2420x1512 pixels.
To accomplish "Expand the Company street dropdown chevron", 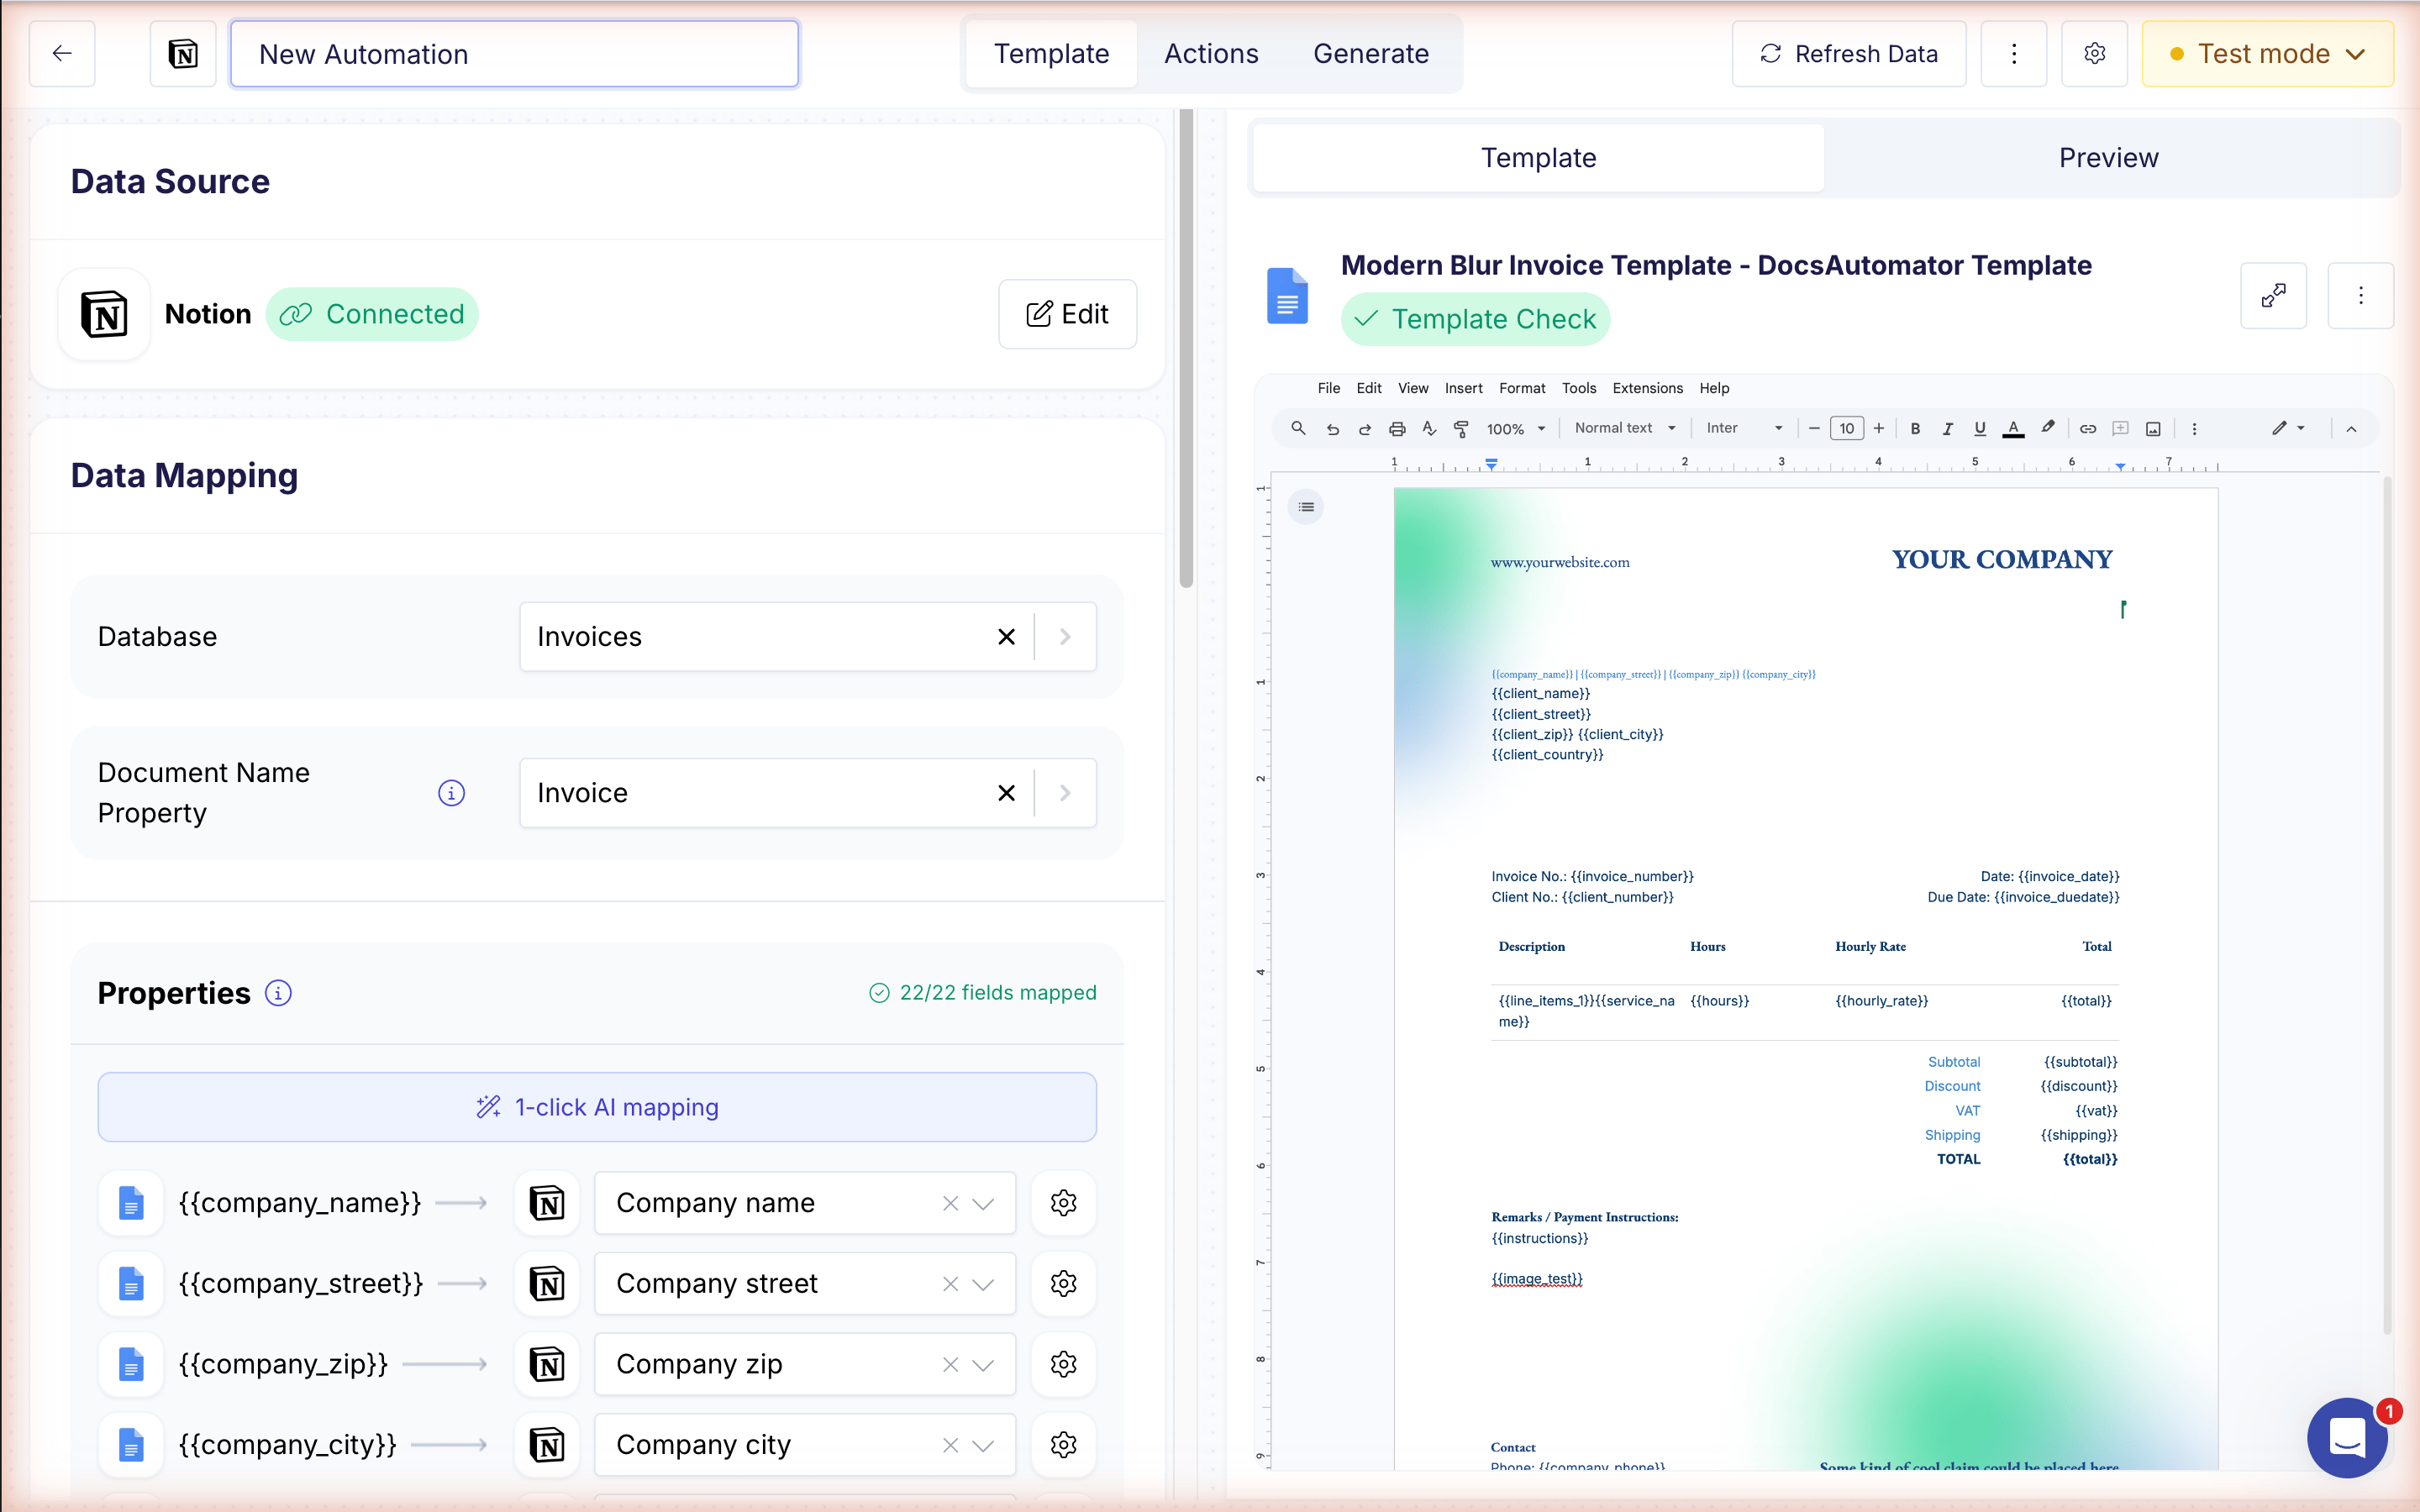I will coord(983,1284).
